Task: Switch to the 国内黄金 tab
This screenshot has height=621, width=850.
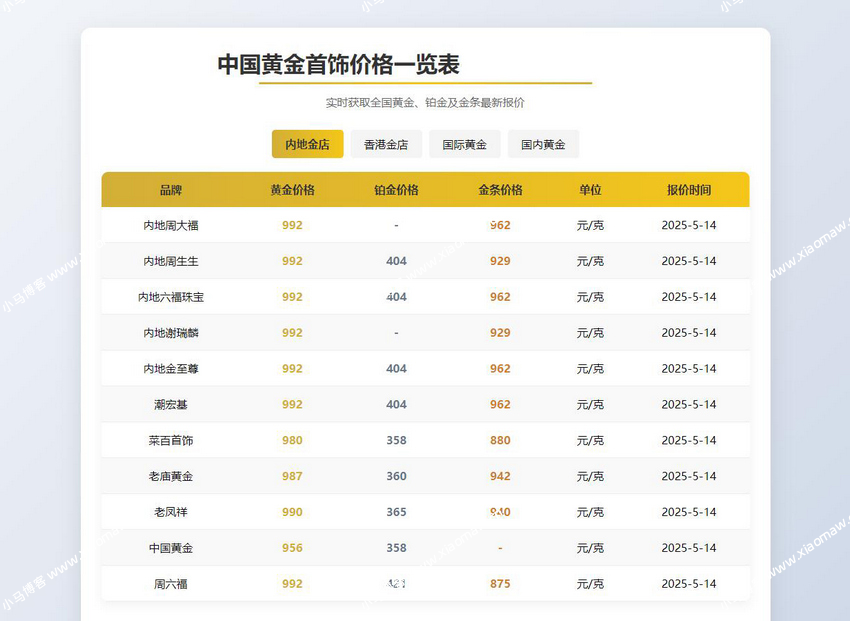Action: (543, 144)
